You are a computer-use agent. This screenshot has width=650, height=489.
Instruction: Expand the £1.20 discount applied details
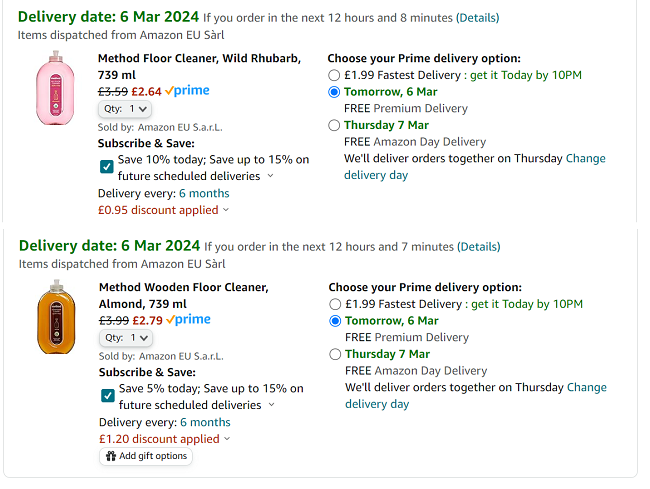tap(164, 439)
